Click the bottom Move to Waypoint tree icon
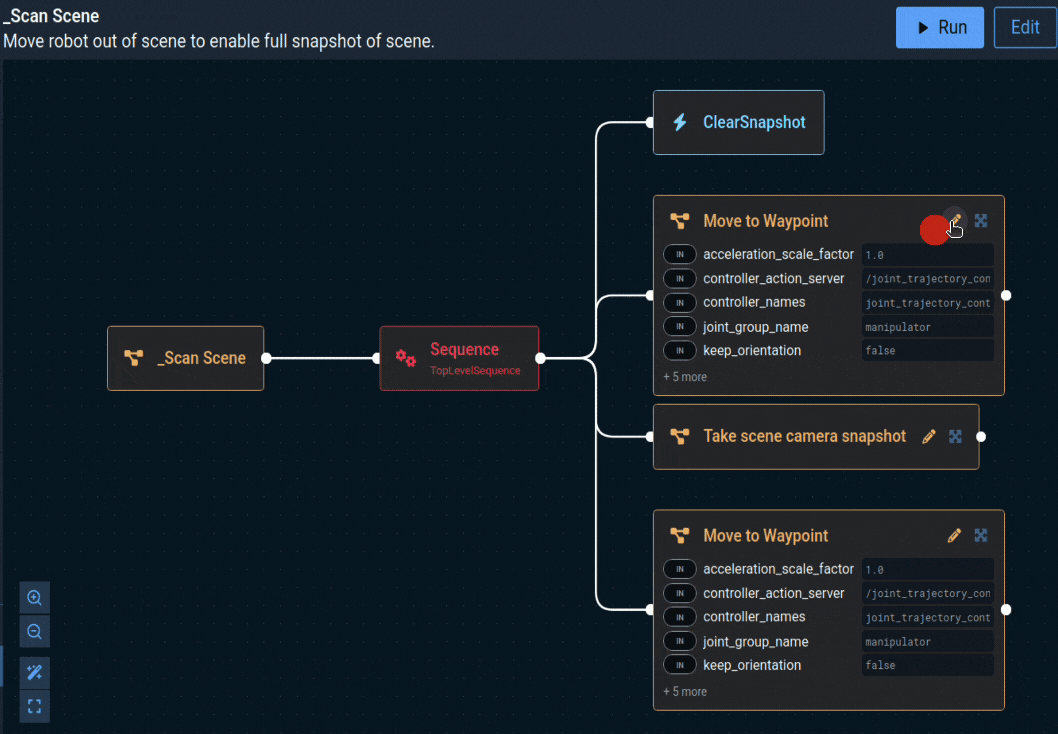1058x734 pixels. click(x=679, y=536)
